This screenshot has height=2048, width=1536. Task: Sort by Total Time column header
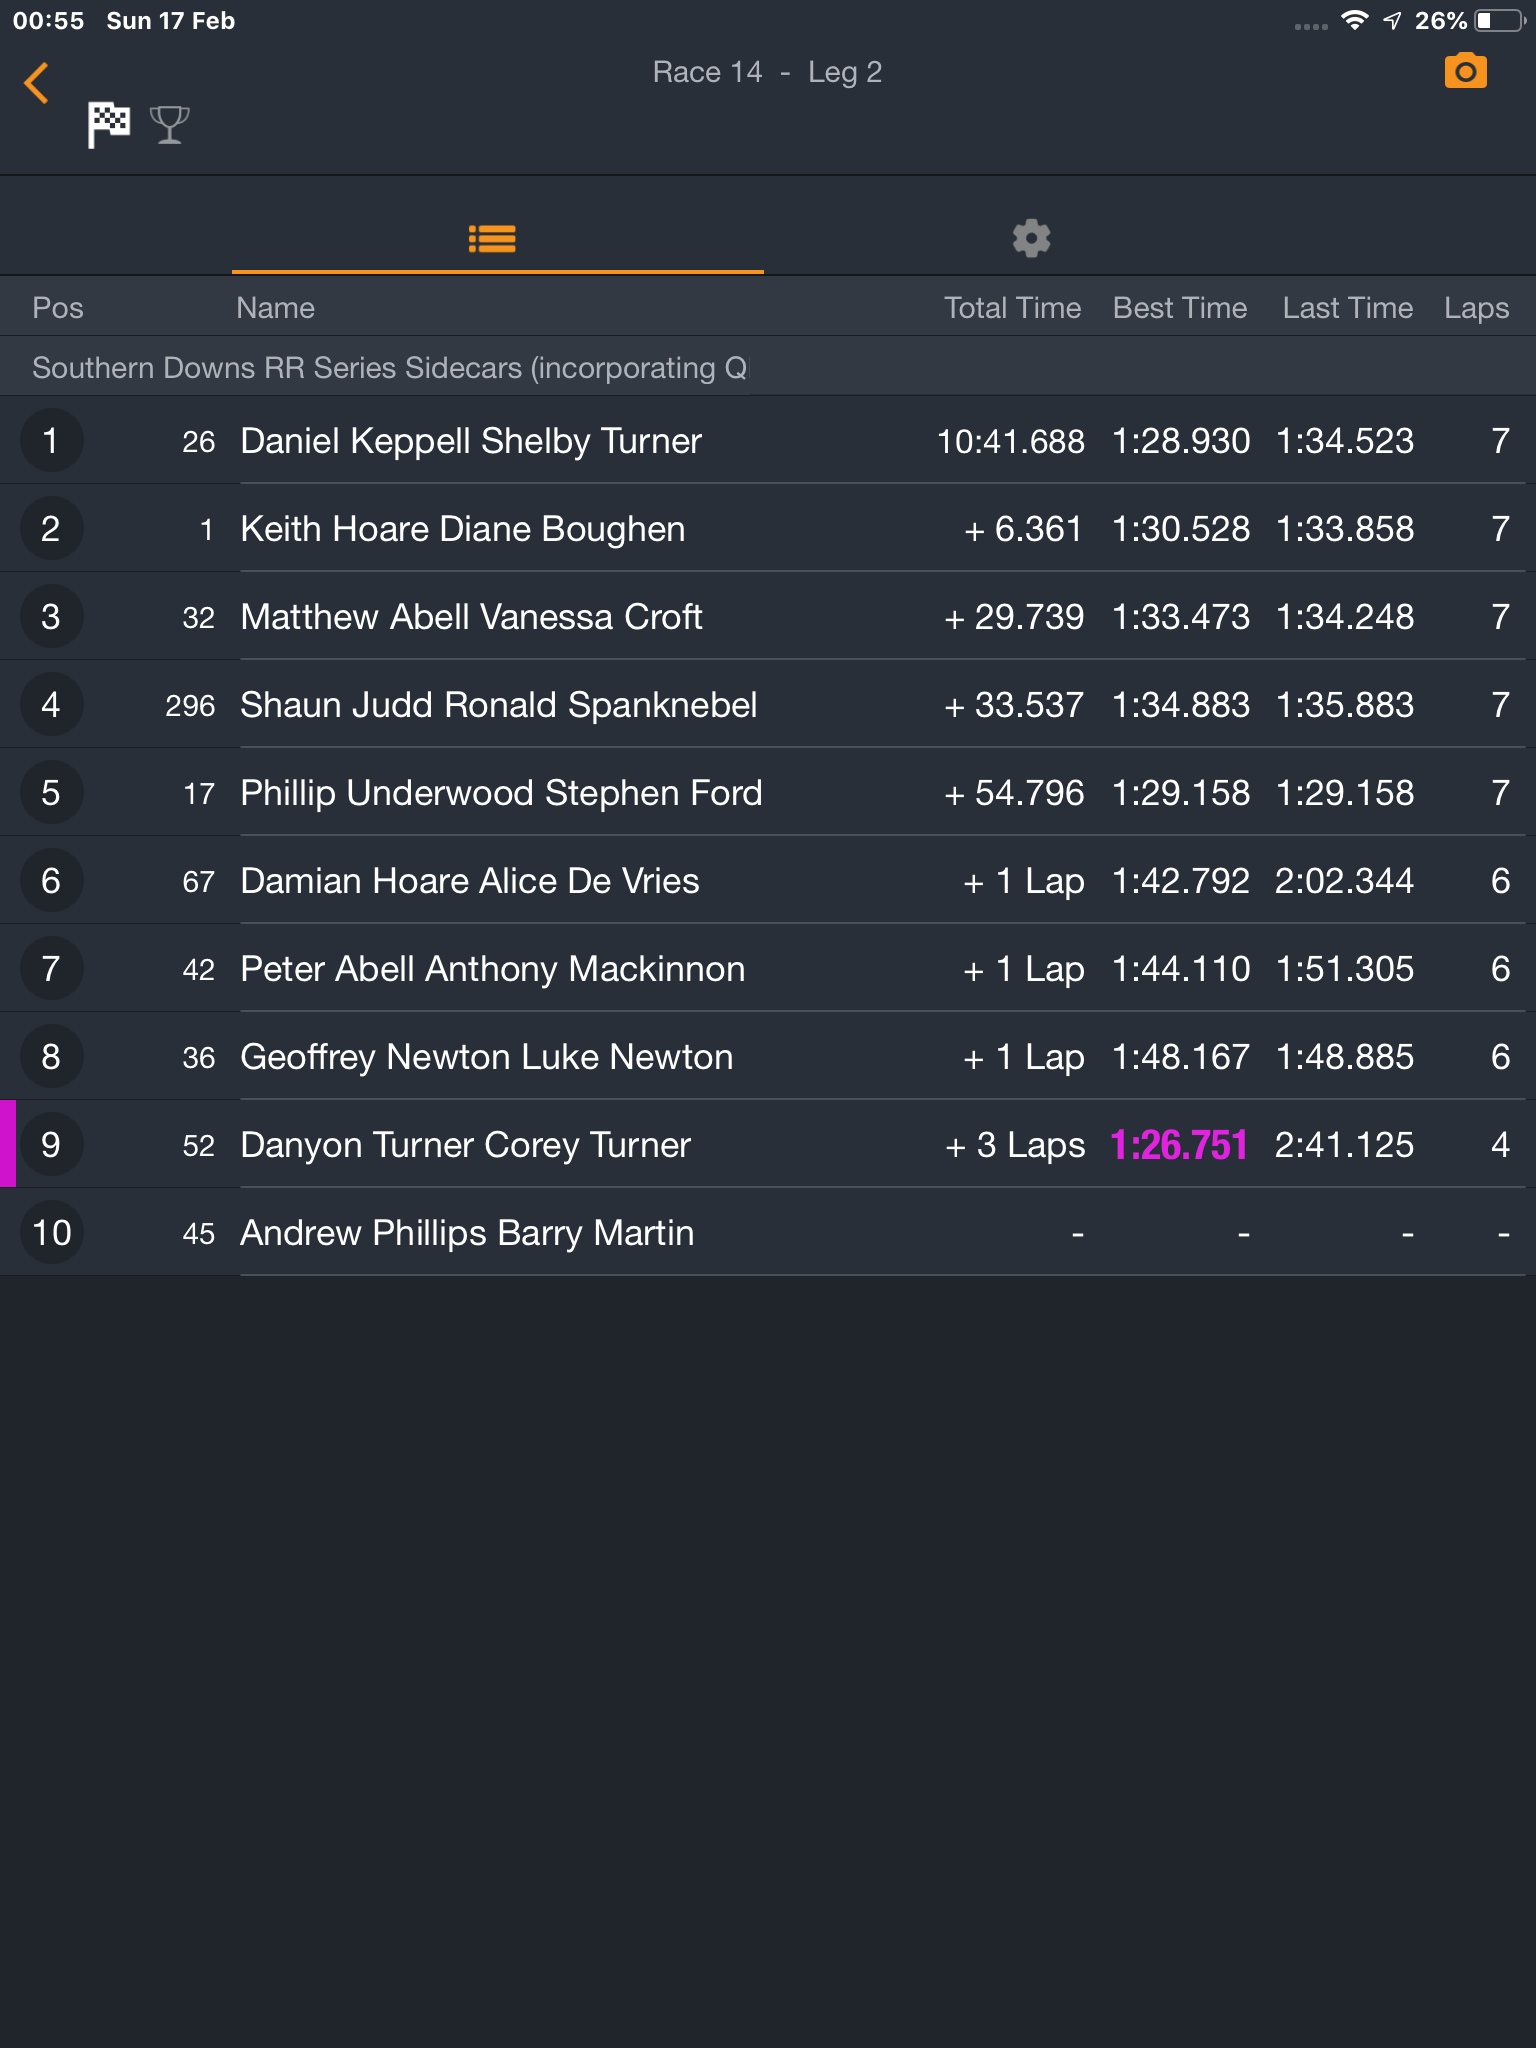click(1012, 308)
